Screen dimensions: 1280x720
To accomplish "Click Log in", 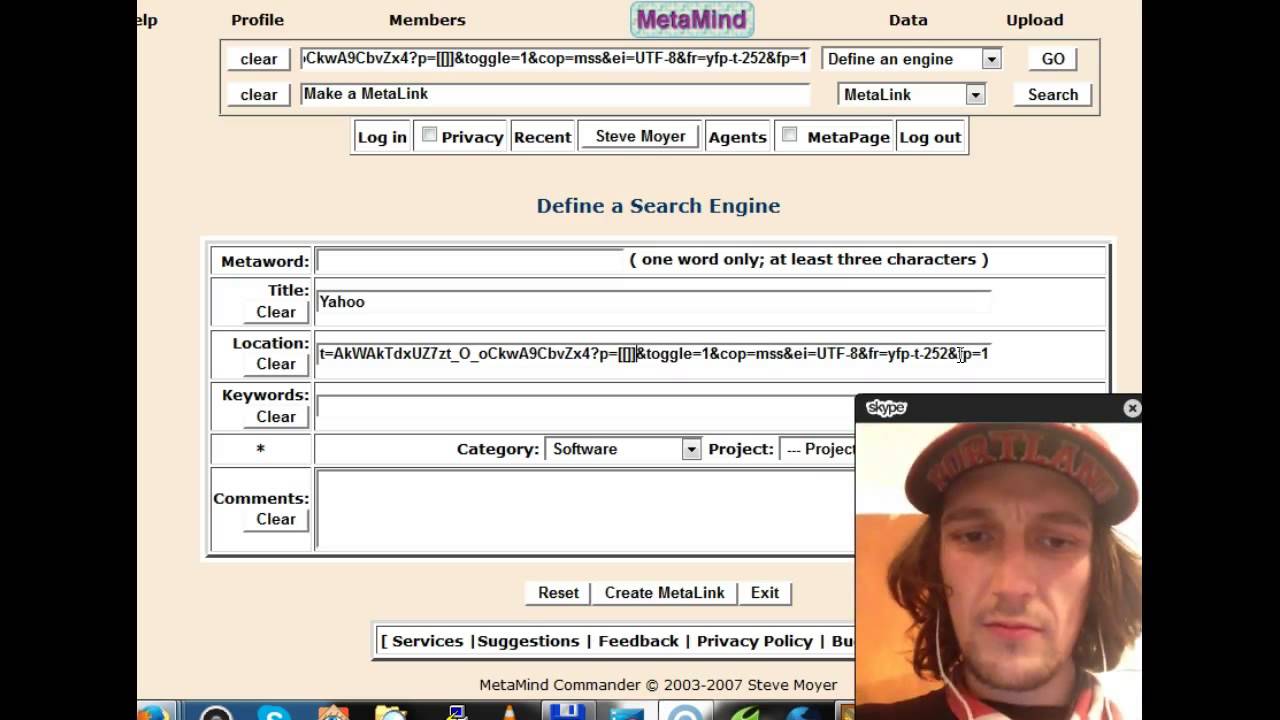I will (382, 137).
